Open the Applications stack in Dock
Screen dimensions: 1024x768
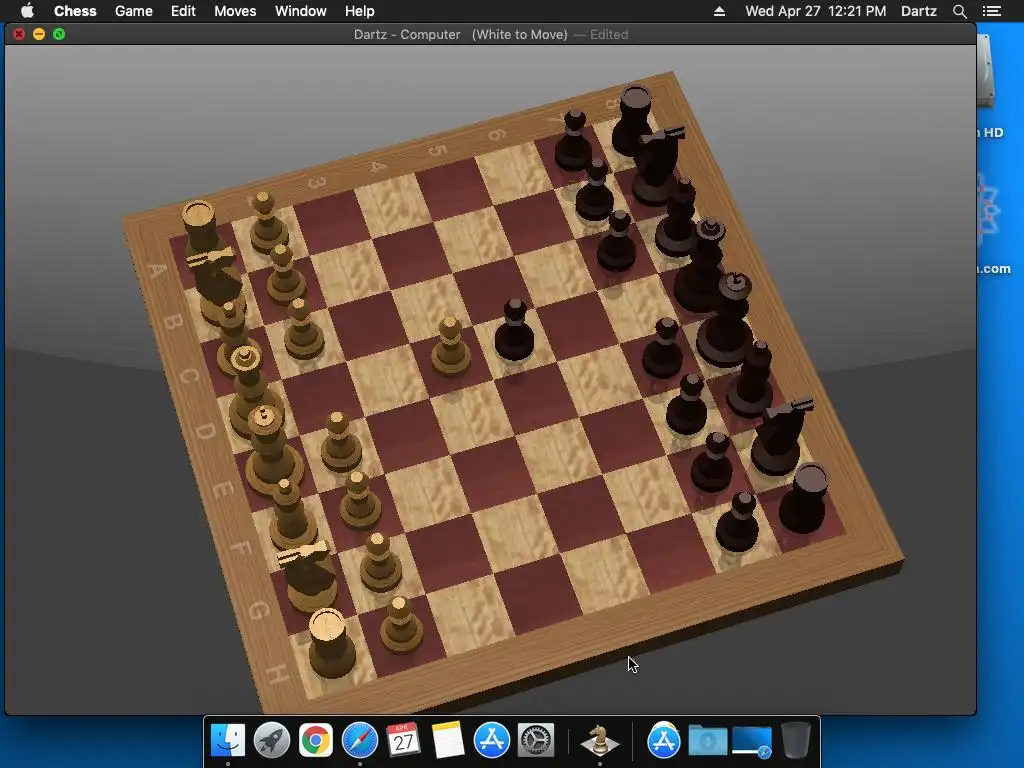(664, 741)
